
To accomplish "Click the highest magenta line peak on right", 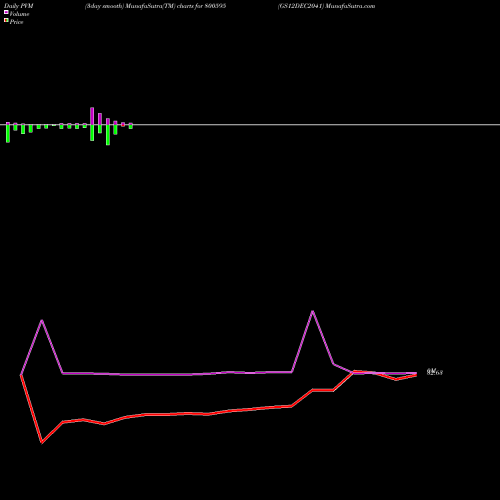I will click(x=312, y=311).
